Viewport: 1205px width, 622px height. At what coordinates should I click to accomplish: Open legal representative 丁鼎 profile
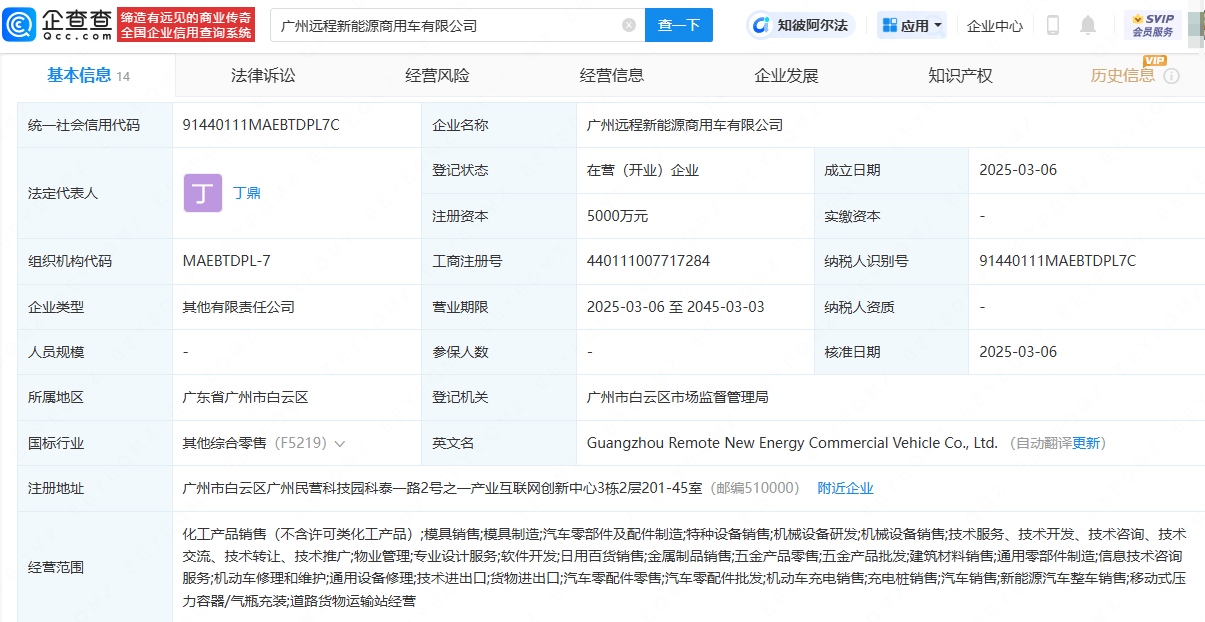(x=247, y=193)
